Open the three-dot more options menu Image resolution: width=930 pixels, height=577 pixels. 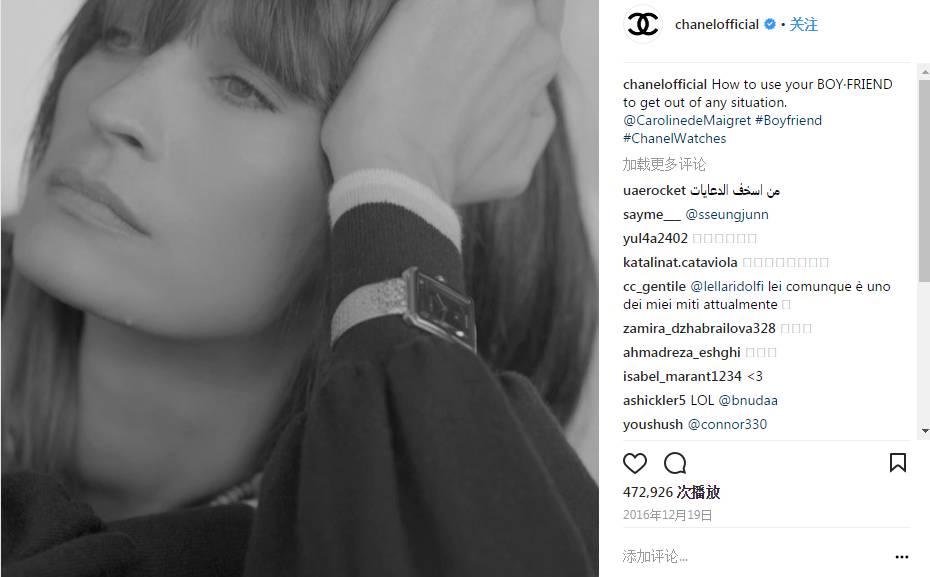click(902, 557)
